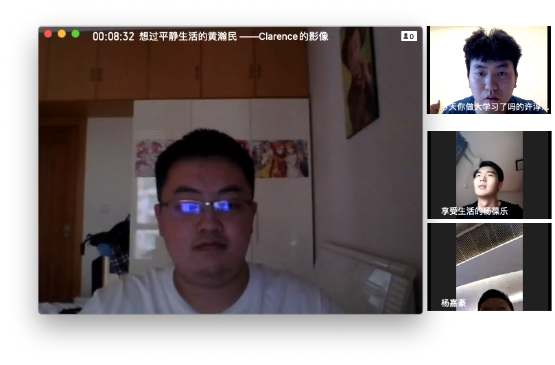Image resolution: width=555 pixels, height=365 pixels.
Task: Enter fullscreen with the green button
Action: click(75, 34)
